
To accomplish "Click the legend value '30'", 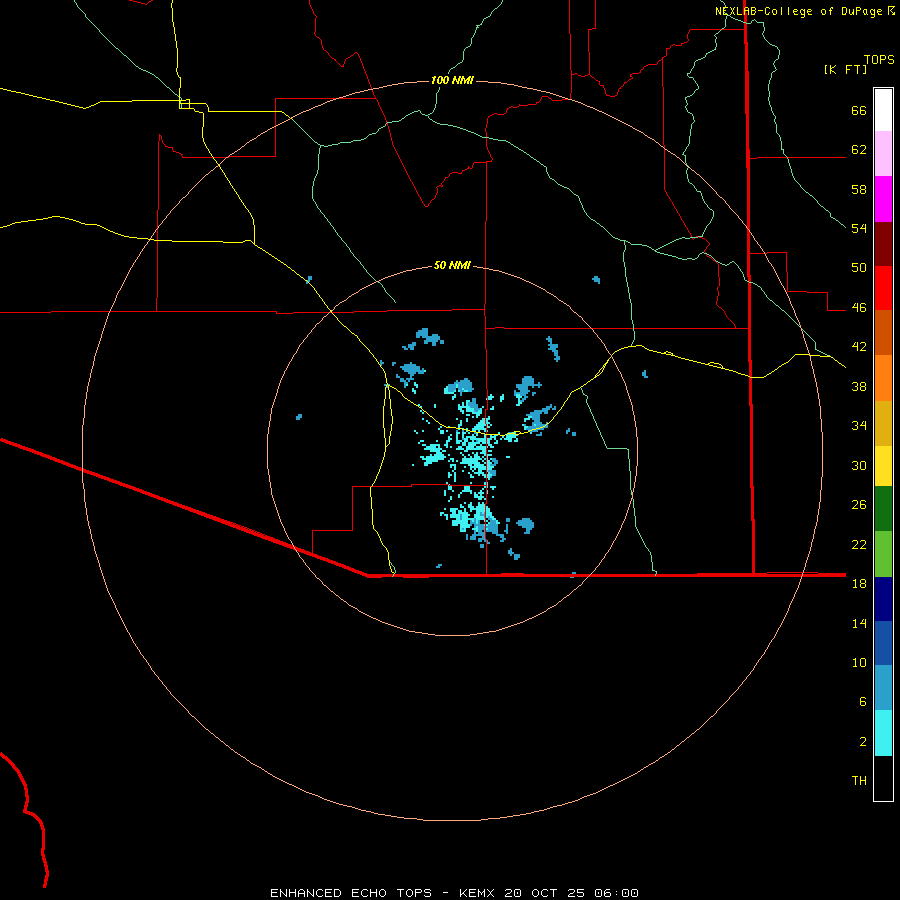I will point(859,465).
